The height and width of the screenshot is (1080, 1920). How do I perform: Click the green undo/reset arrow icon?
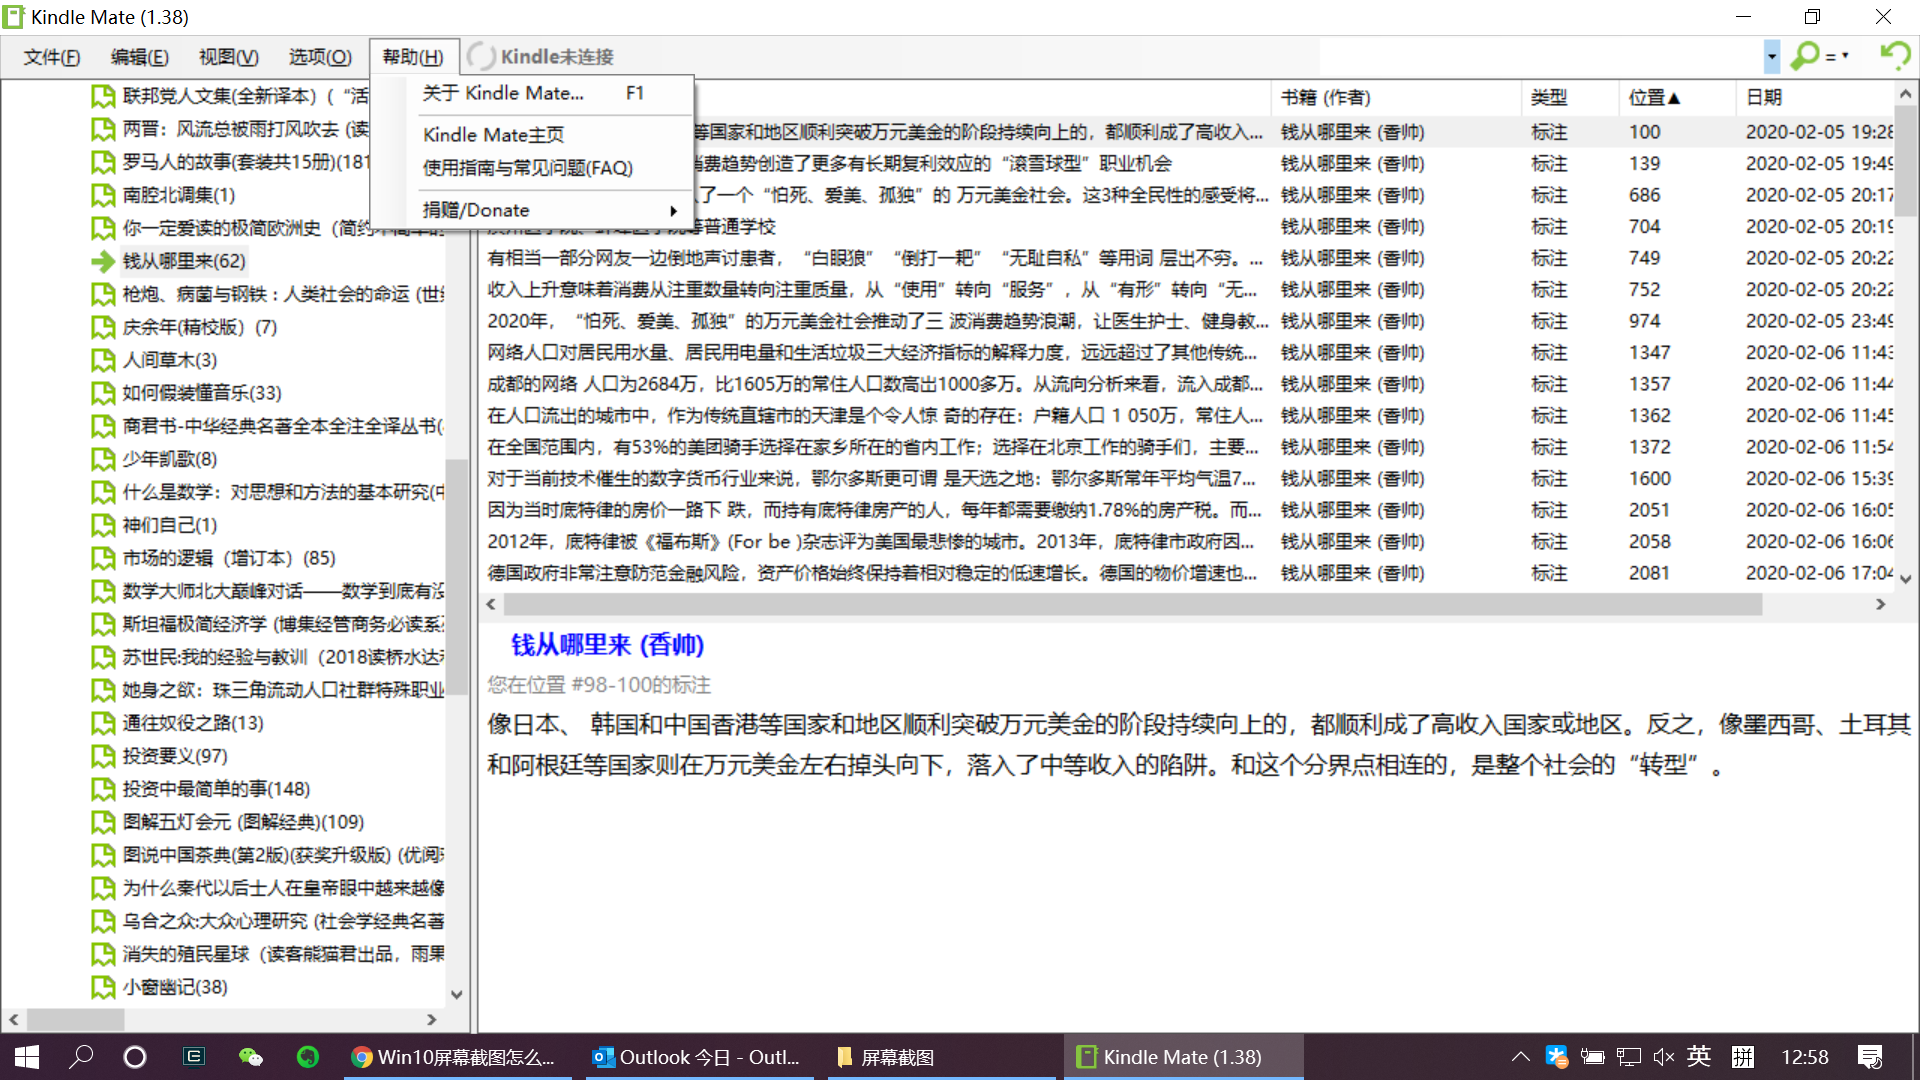pos(1894,56)
